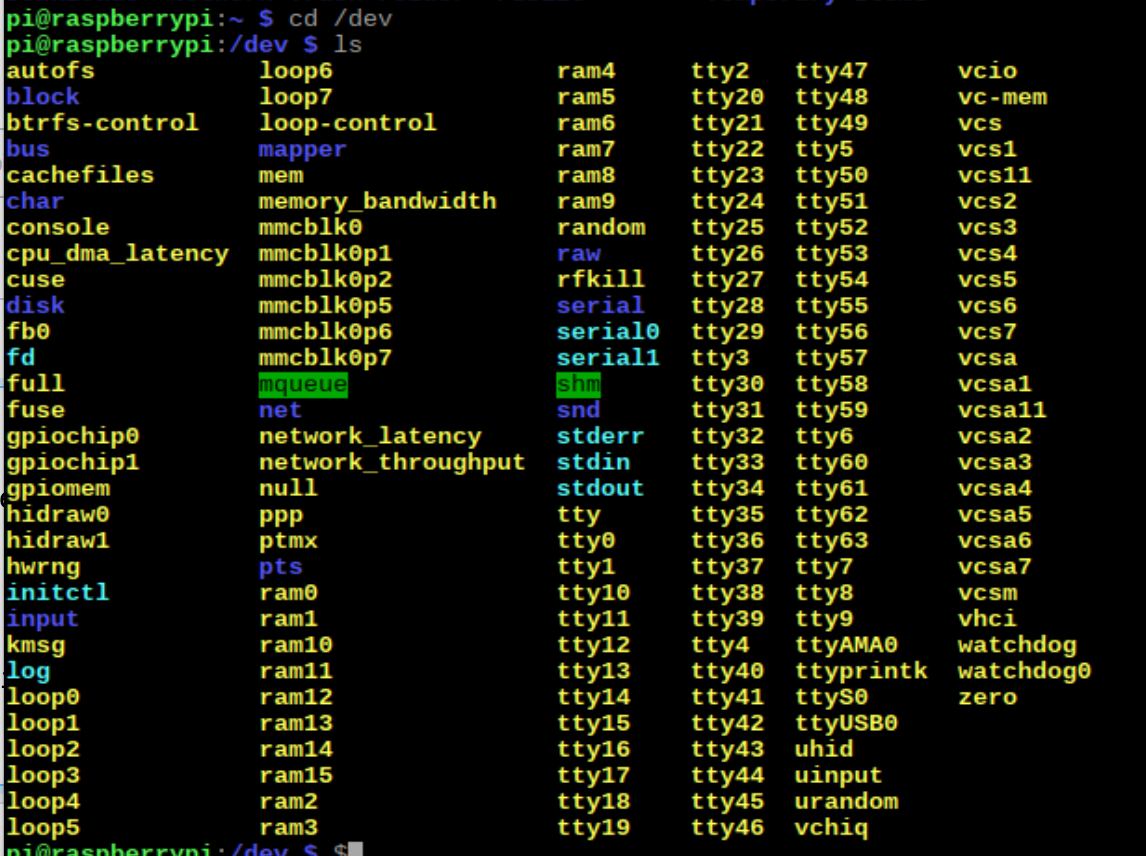The image size is (1146, 856).
Task: Click the blue 'mapper' directory
Action: point(303,149)
